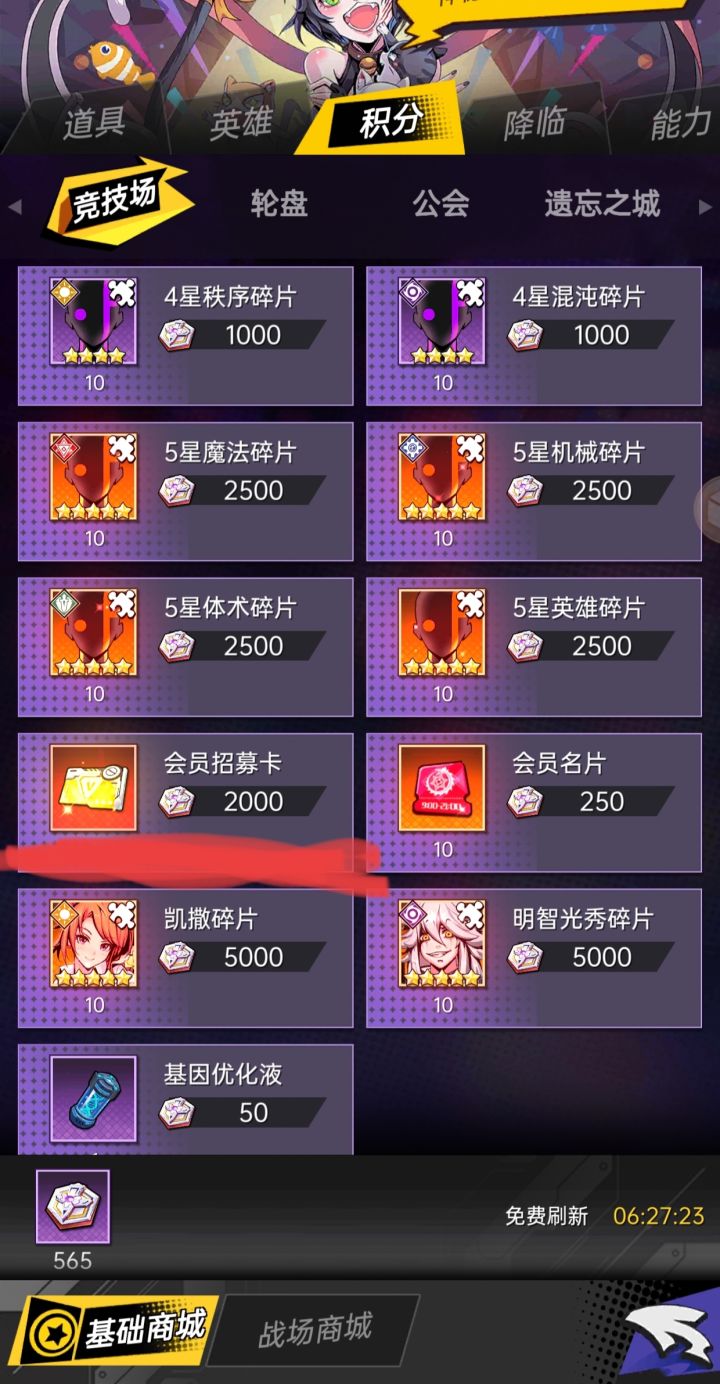720x1384 pixels.
Task: Pick the 5星机械碎片 item icon
Action: click(x=443, y=478)
